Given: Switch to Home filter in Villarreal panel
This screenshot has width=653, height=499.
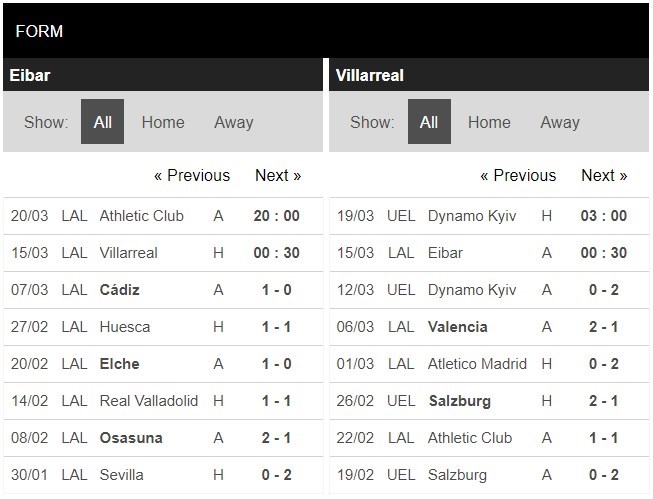Looking at the screenshot, I should [x=489, y=122].
